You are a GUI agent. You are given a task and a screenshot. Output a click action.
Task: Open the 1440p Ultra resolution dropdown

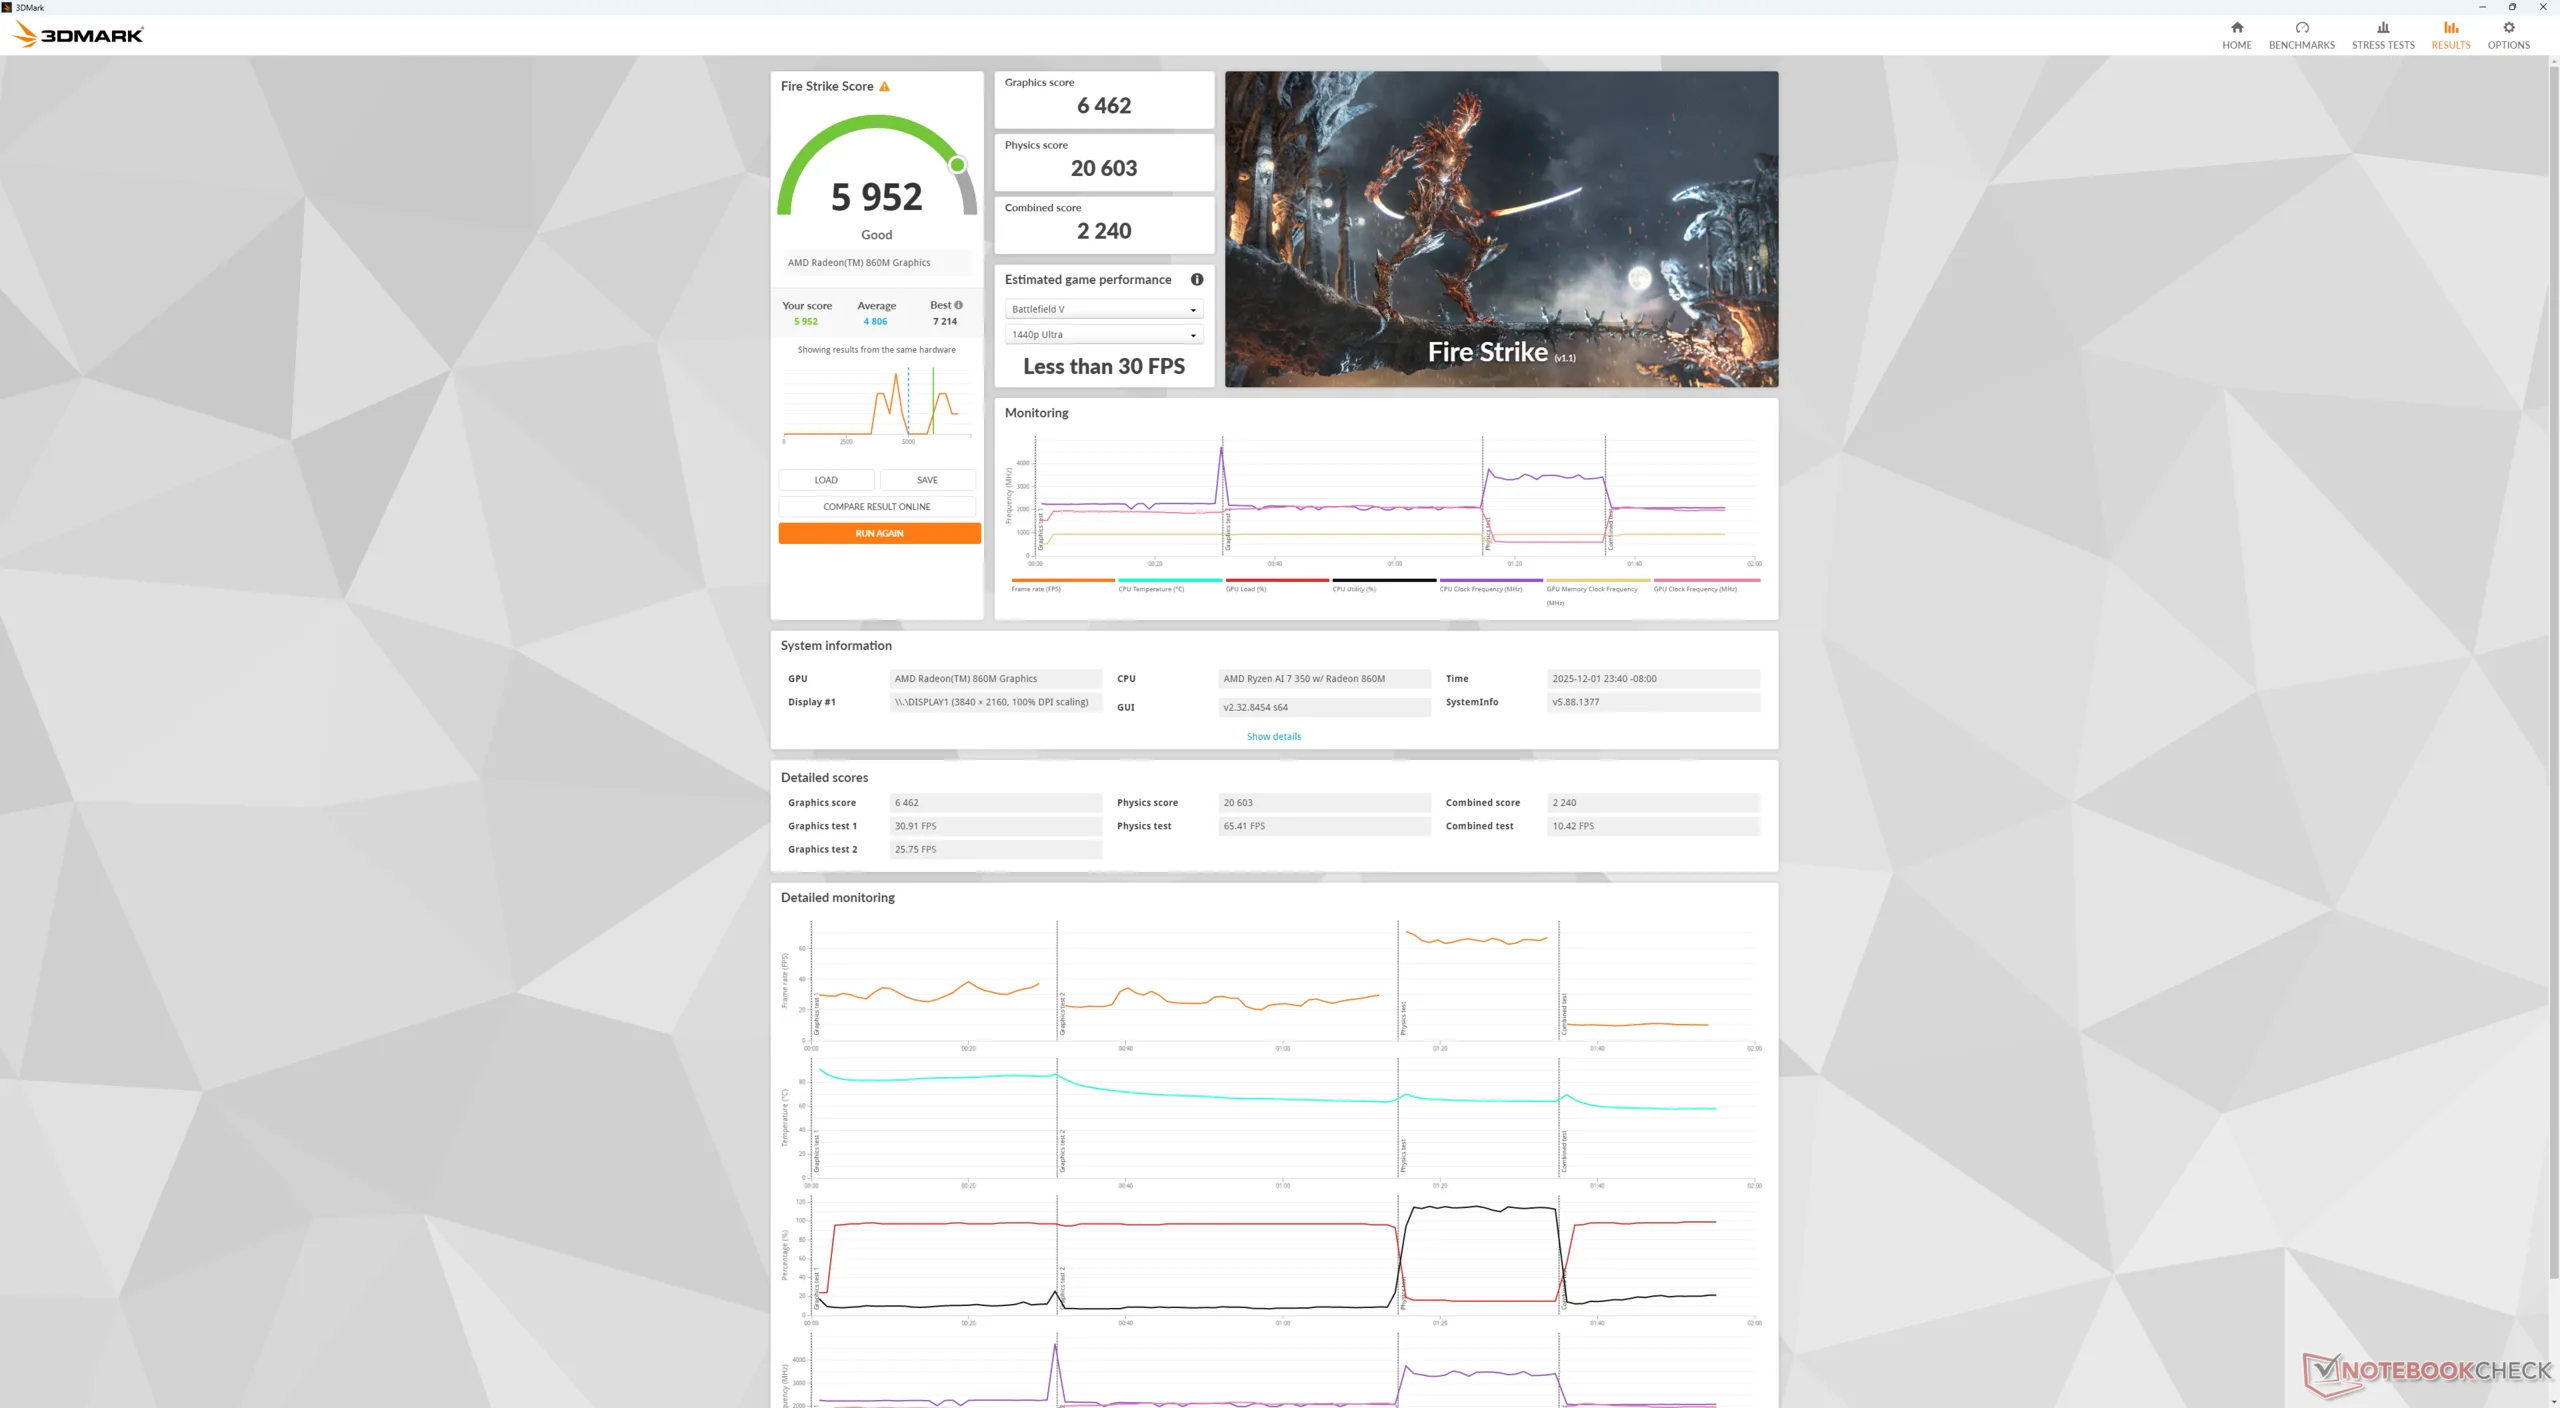pos(1103,335)
